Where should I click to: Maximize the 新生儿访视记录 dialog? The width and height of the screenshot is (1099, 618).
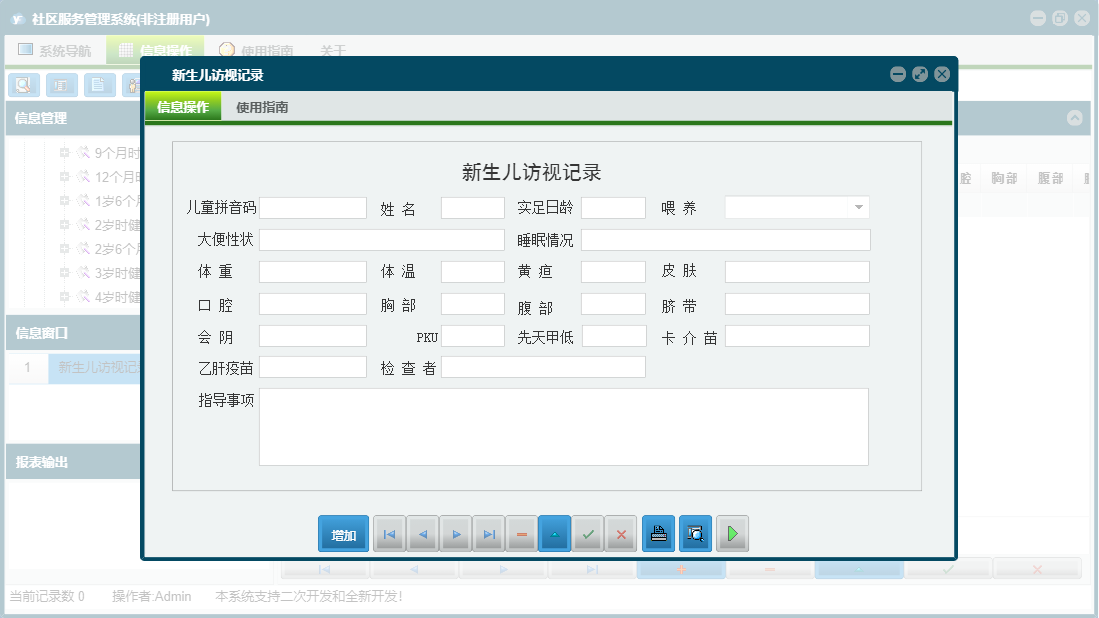[x=920, y=74]
